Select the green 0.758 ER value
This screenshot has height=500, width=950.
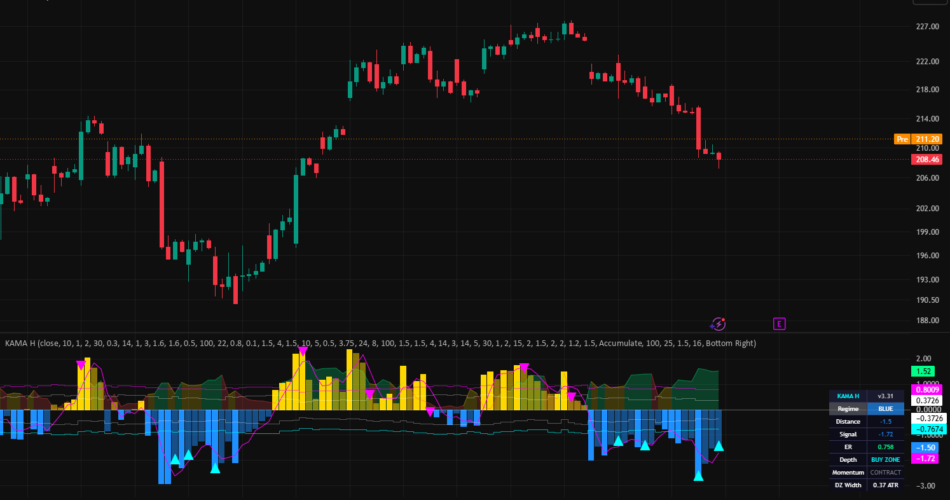point(885,447)
